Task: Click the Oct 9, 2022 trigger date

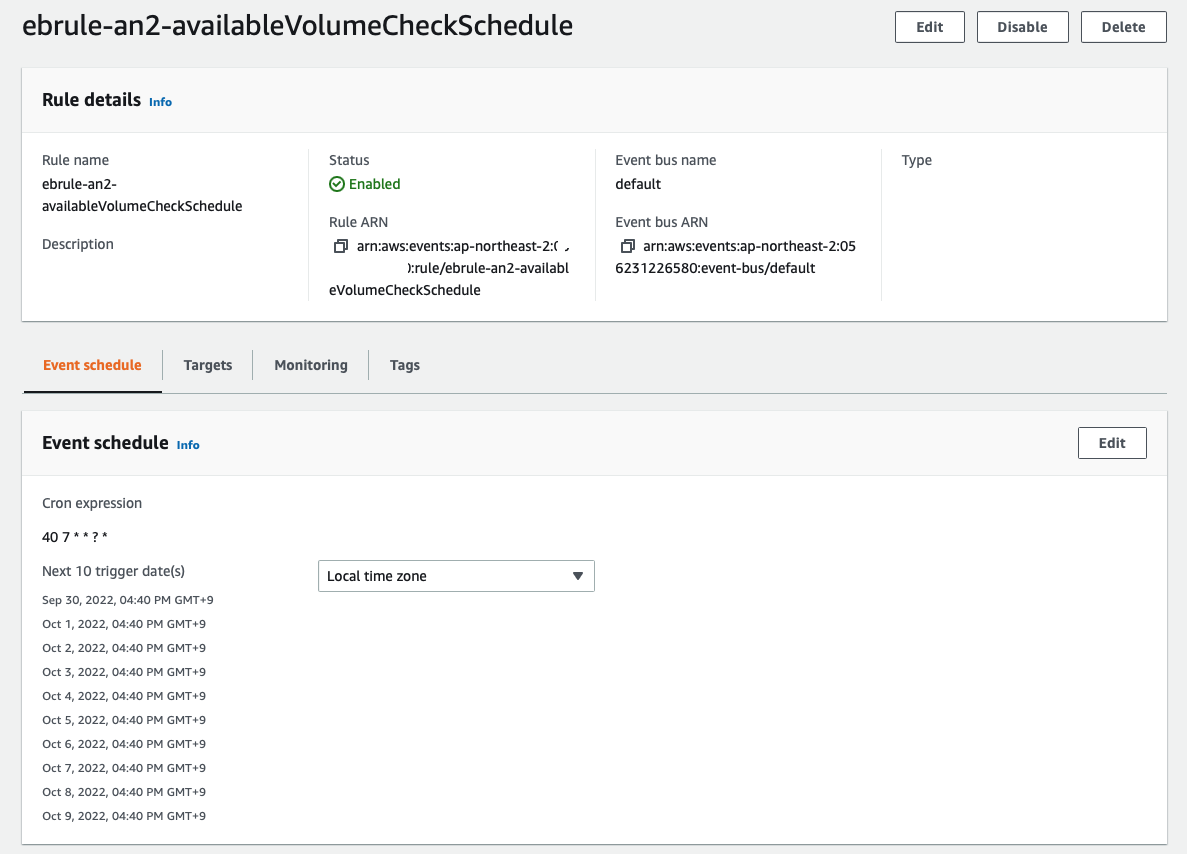Action: 124,816
